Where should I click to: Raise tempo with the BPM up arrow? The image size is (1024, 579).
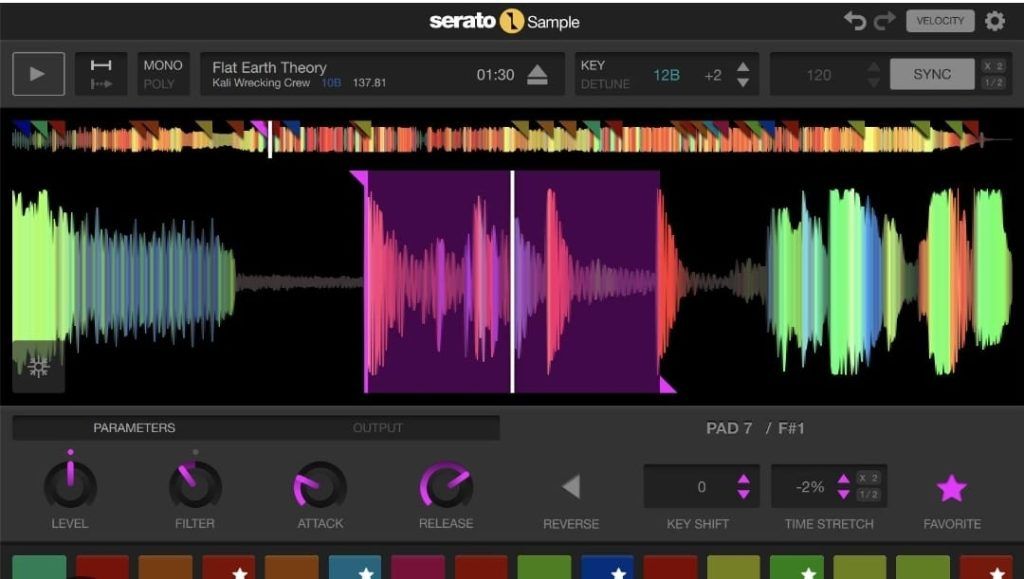[x=873, y=67]
